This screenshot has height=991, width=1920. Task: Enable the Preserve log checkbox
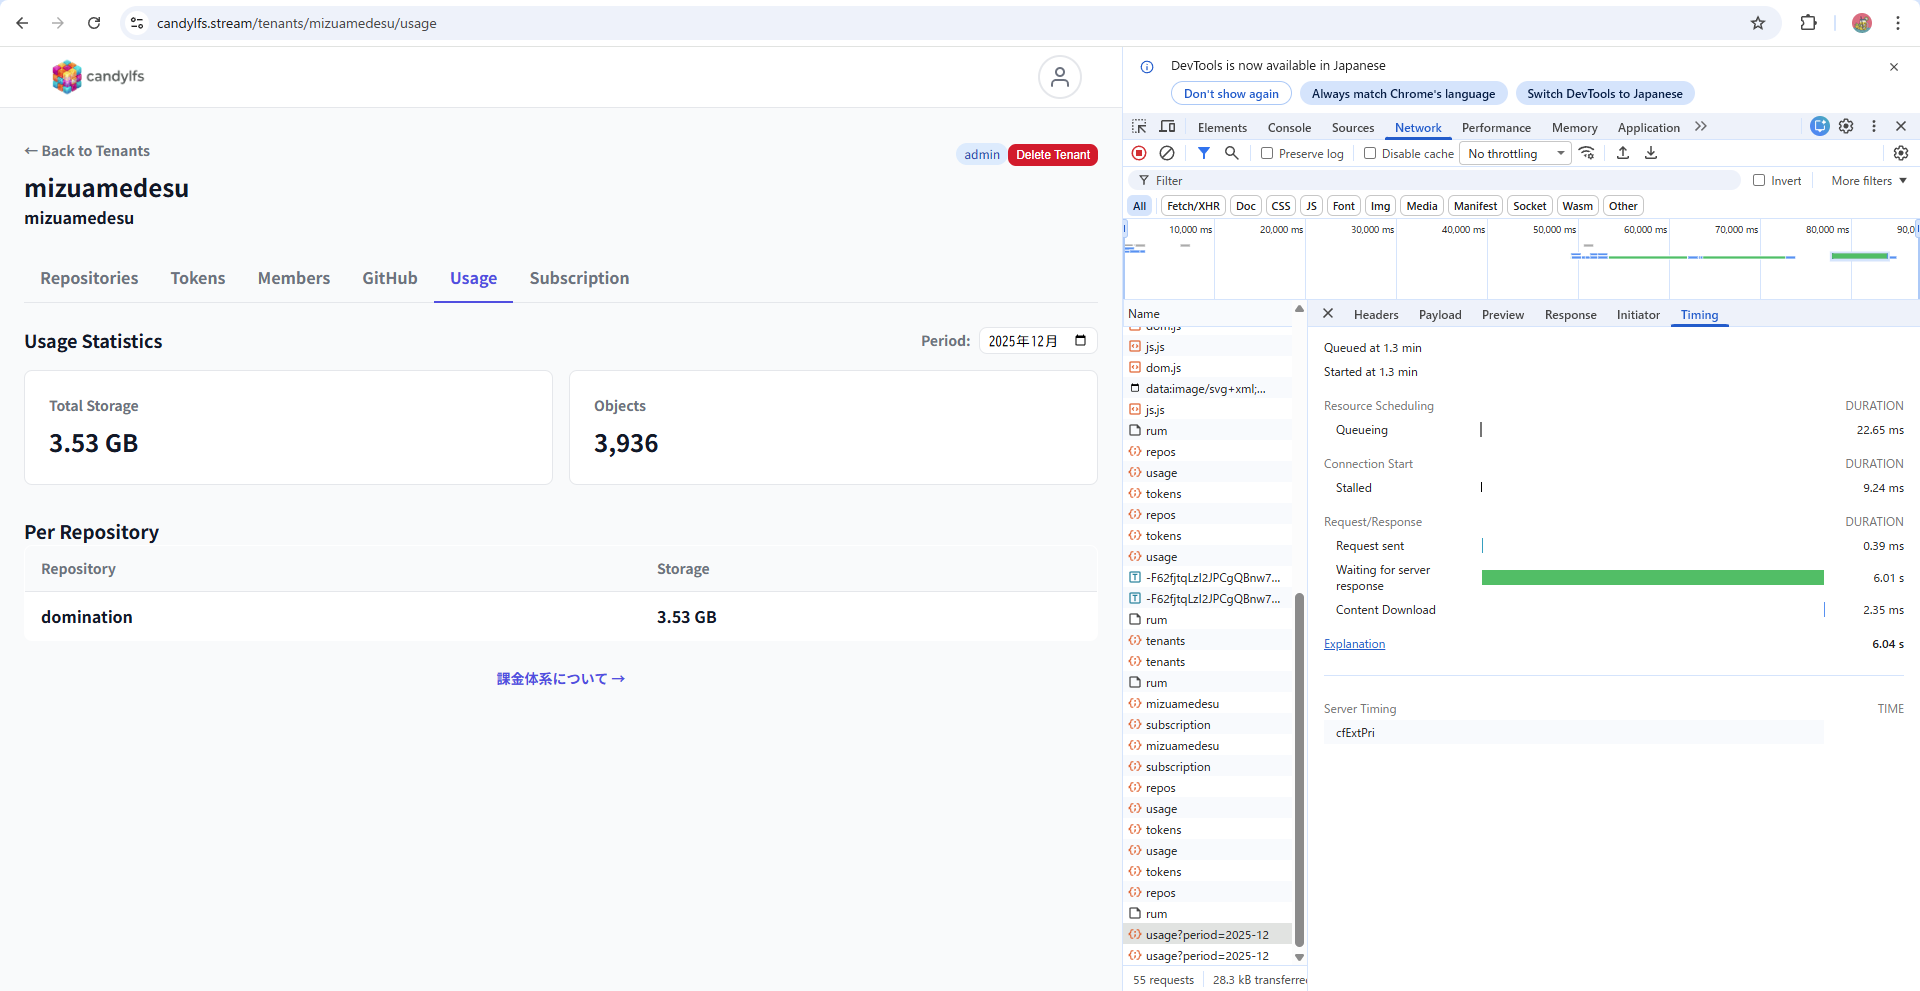1267,153
